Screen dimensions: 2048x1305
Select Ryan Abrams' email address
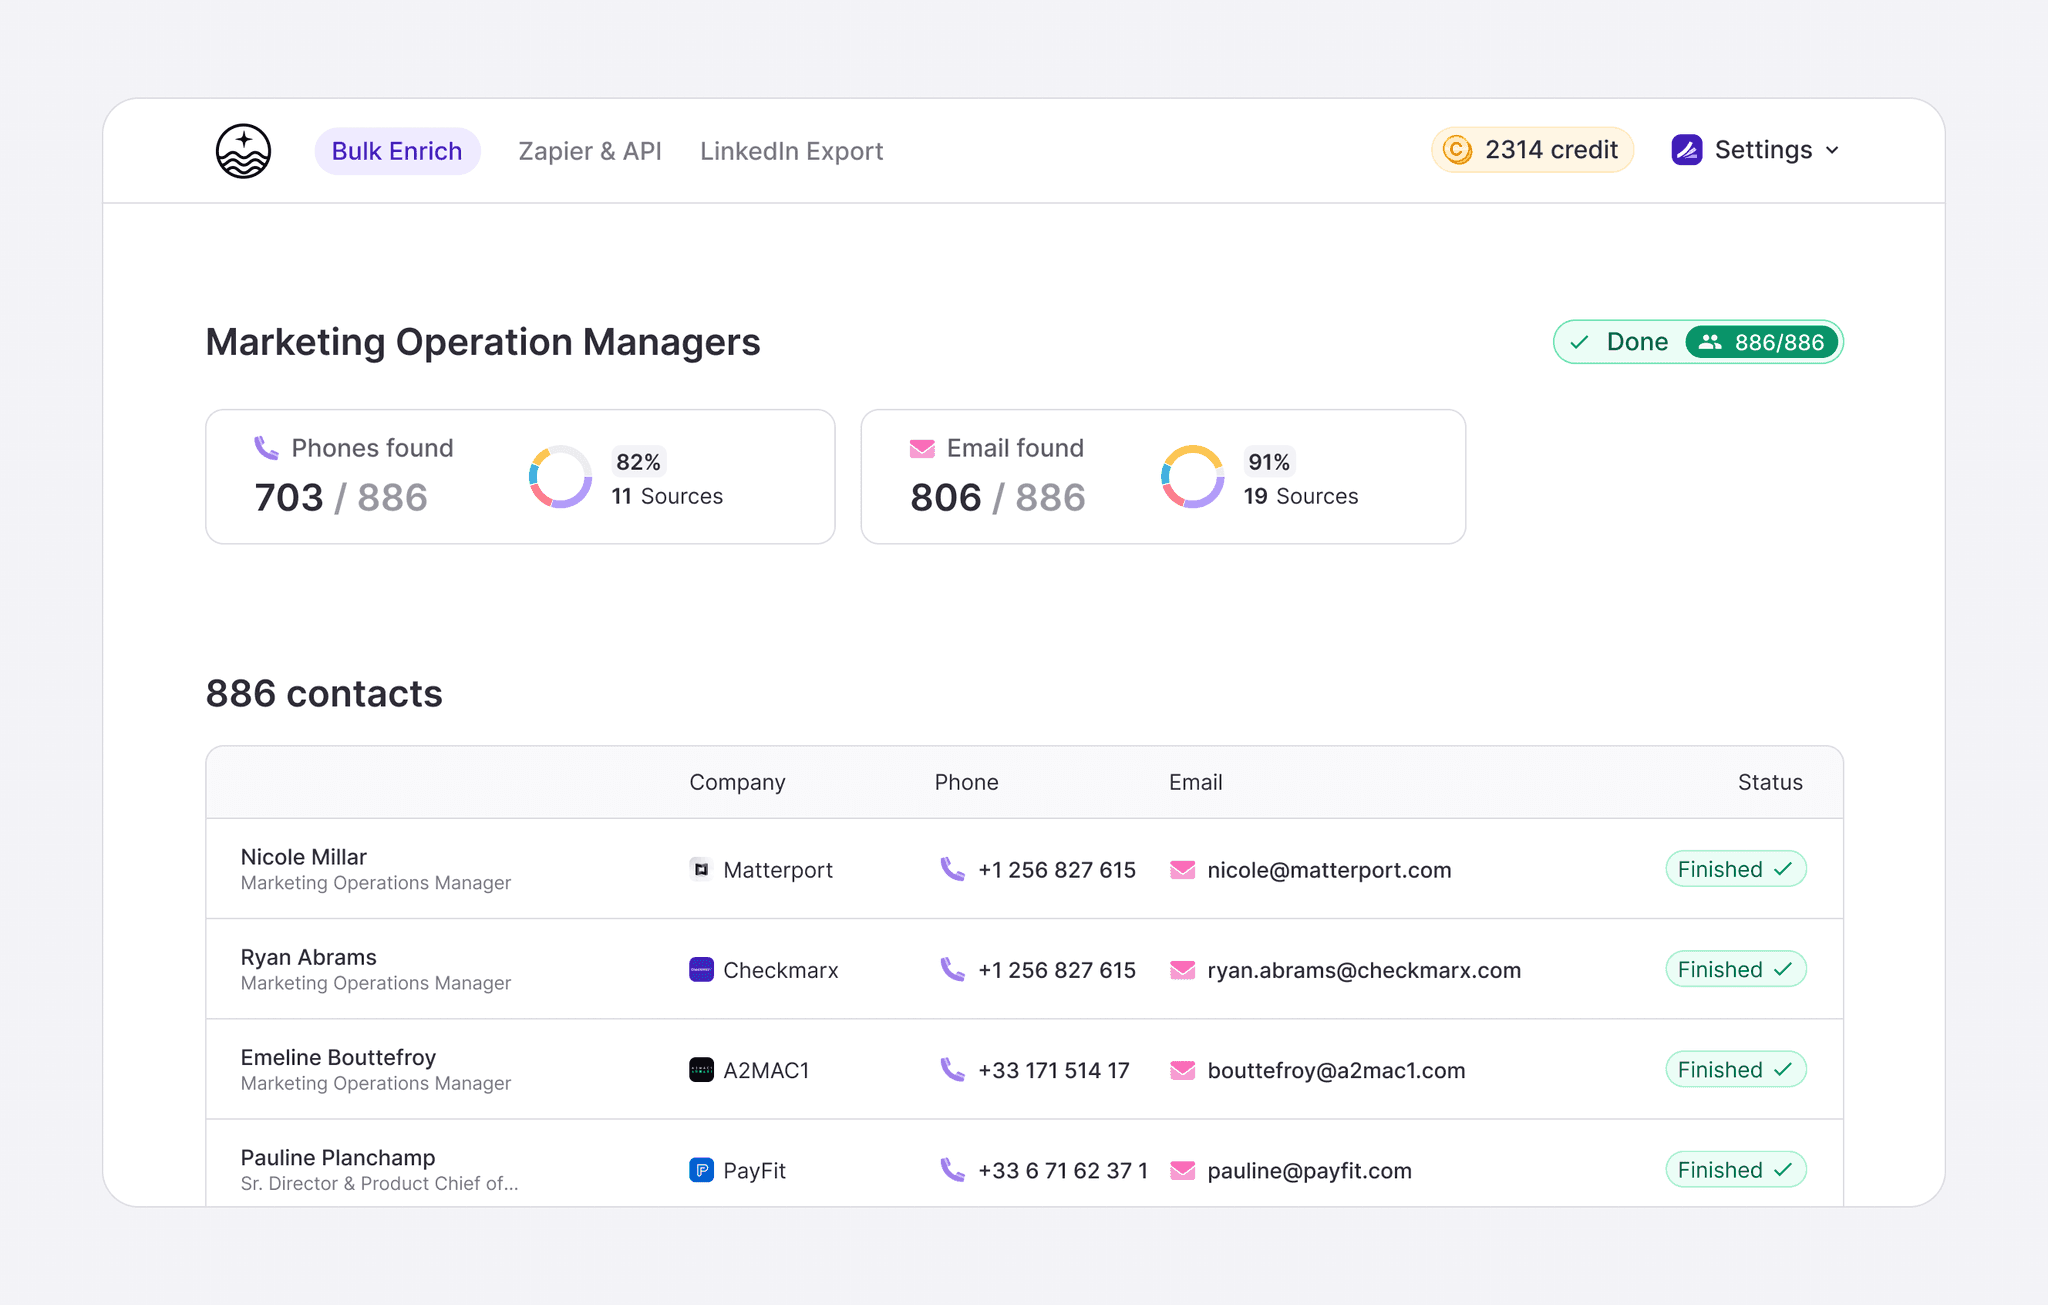pos(1363,969)
